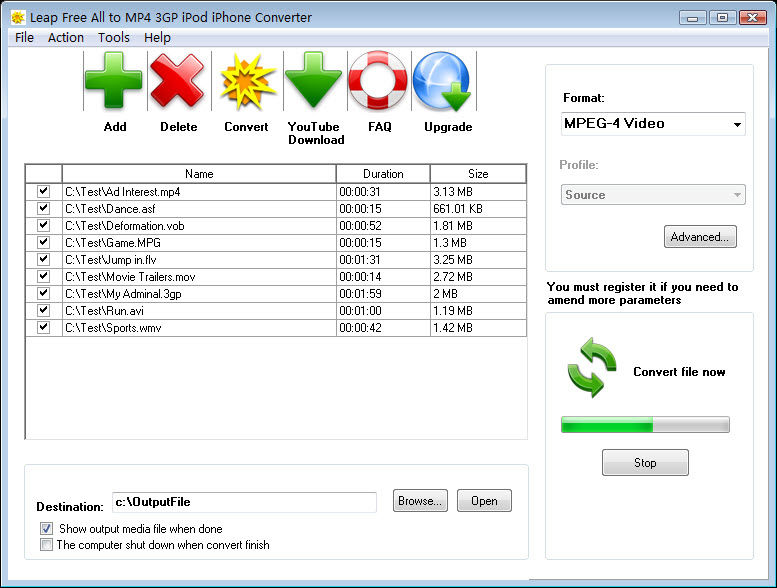Uncheck the Dance.asf checkbox
This screenshot has width=777, height=588.
click(44, 209)
